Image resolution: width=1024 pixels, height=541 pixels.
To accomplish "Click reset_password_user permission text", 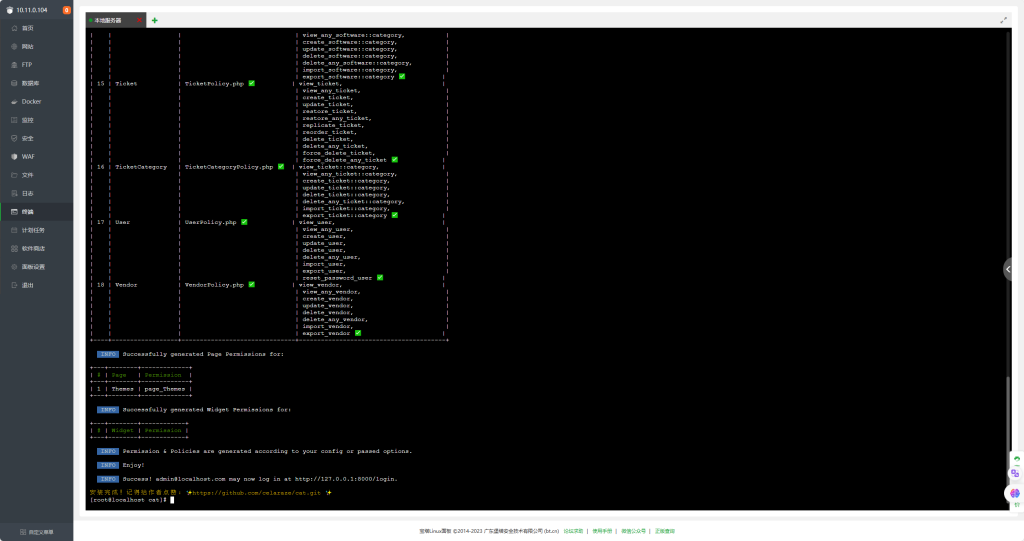I will pyautogui.click(x=337, y=278).
